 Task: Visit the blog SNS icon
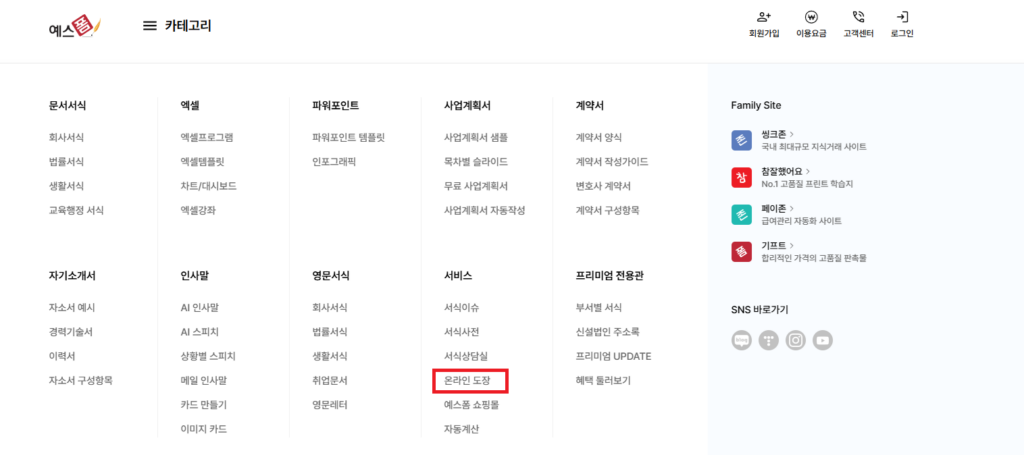pos(742,341)
